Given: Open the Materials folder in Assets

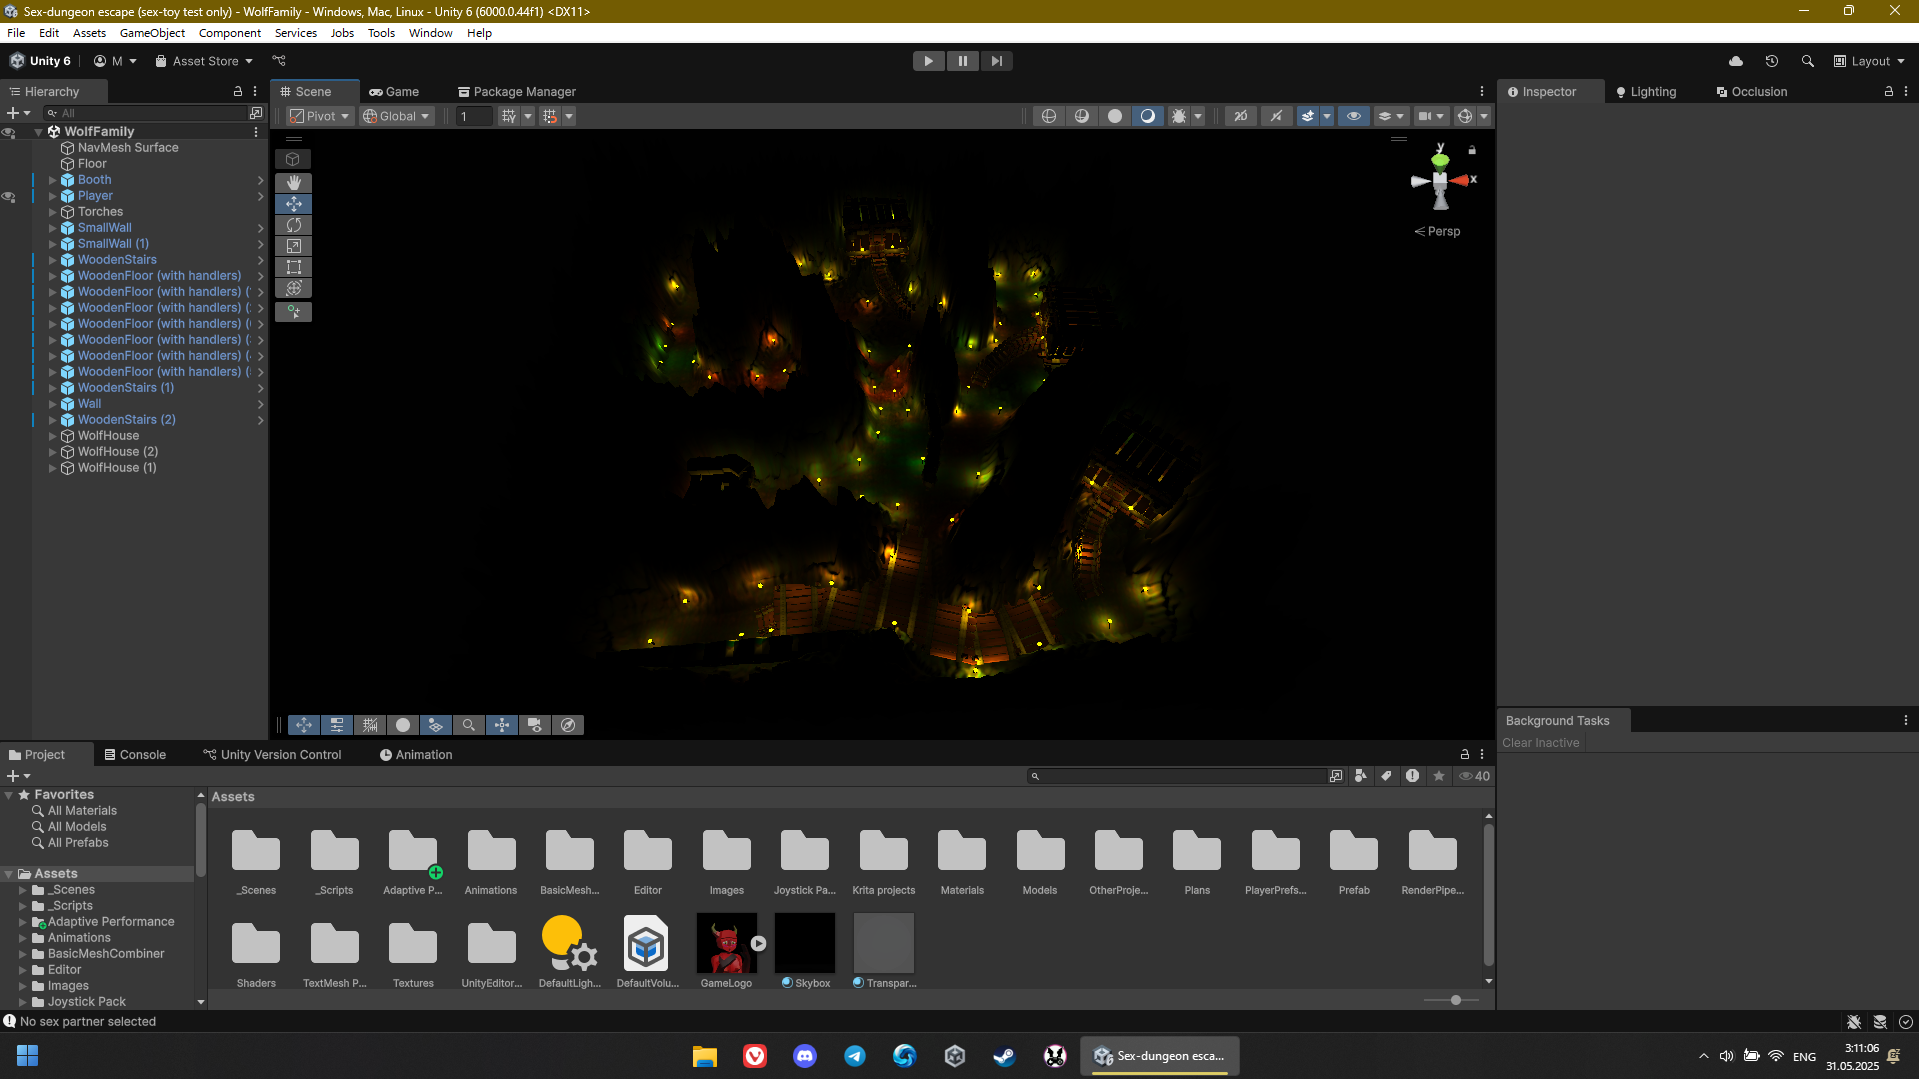Looking at the screenshot, I should coord(962,861).
